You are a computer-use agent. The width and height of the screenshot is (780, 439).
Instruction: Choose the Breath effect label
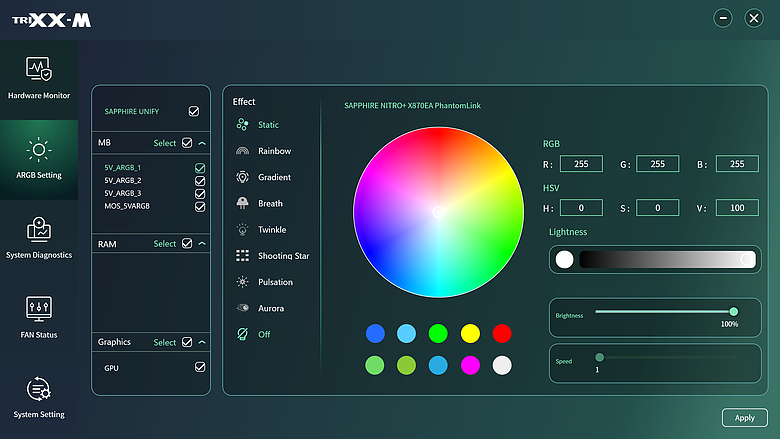coord(270,203)
